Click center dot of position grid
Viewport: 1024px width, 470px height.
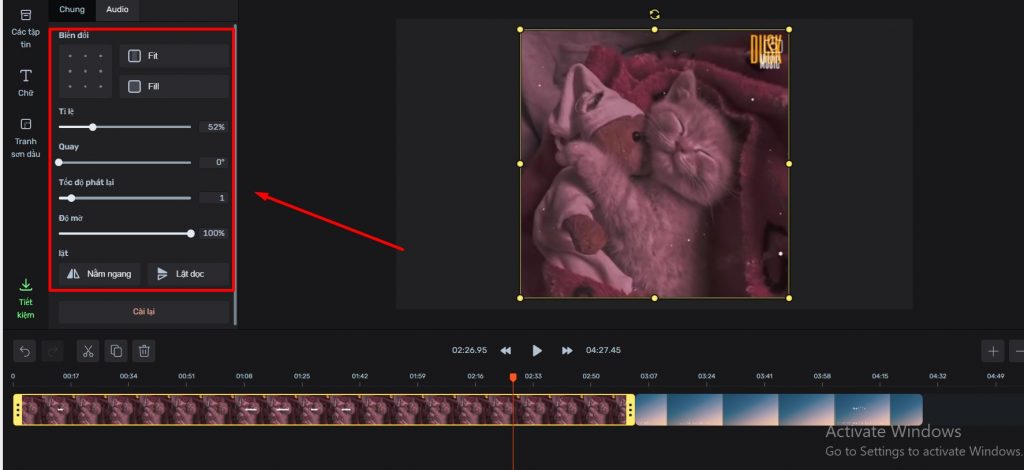[86, 71]
